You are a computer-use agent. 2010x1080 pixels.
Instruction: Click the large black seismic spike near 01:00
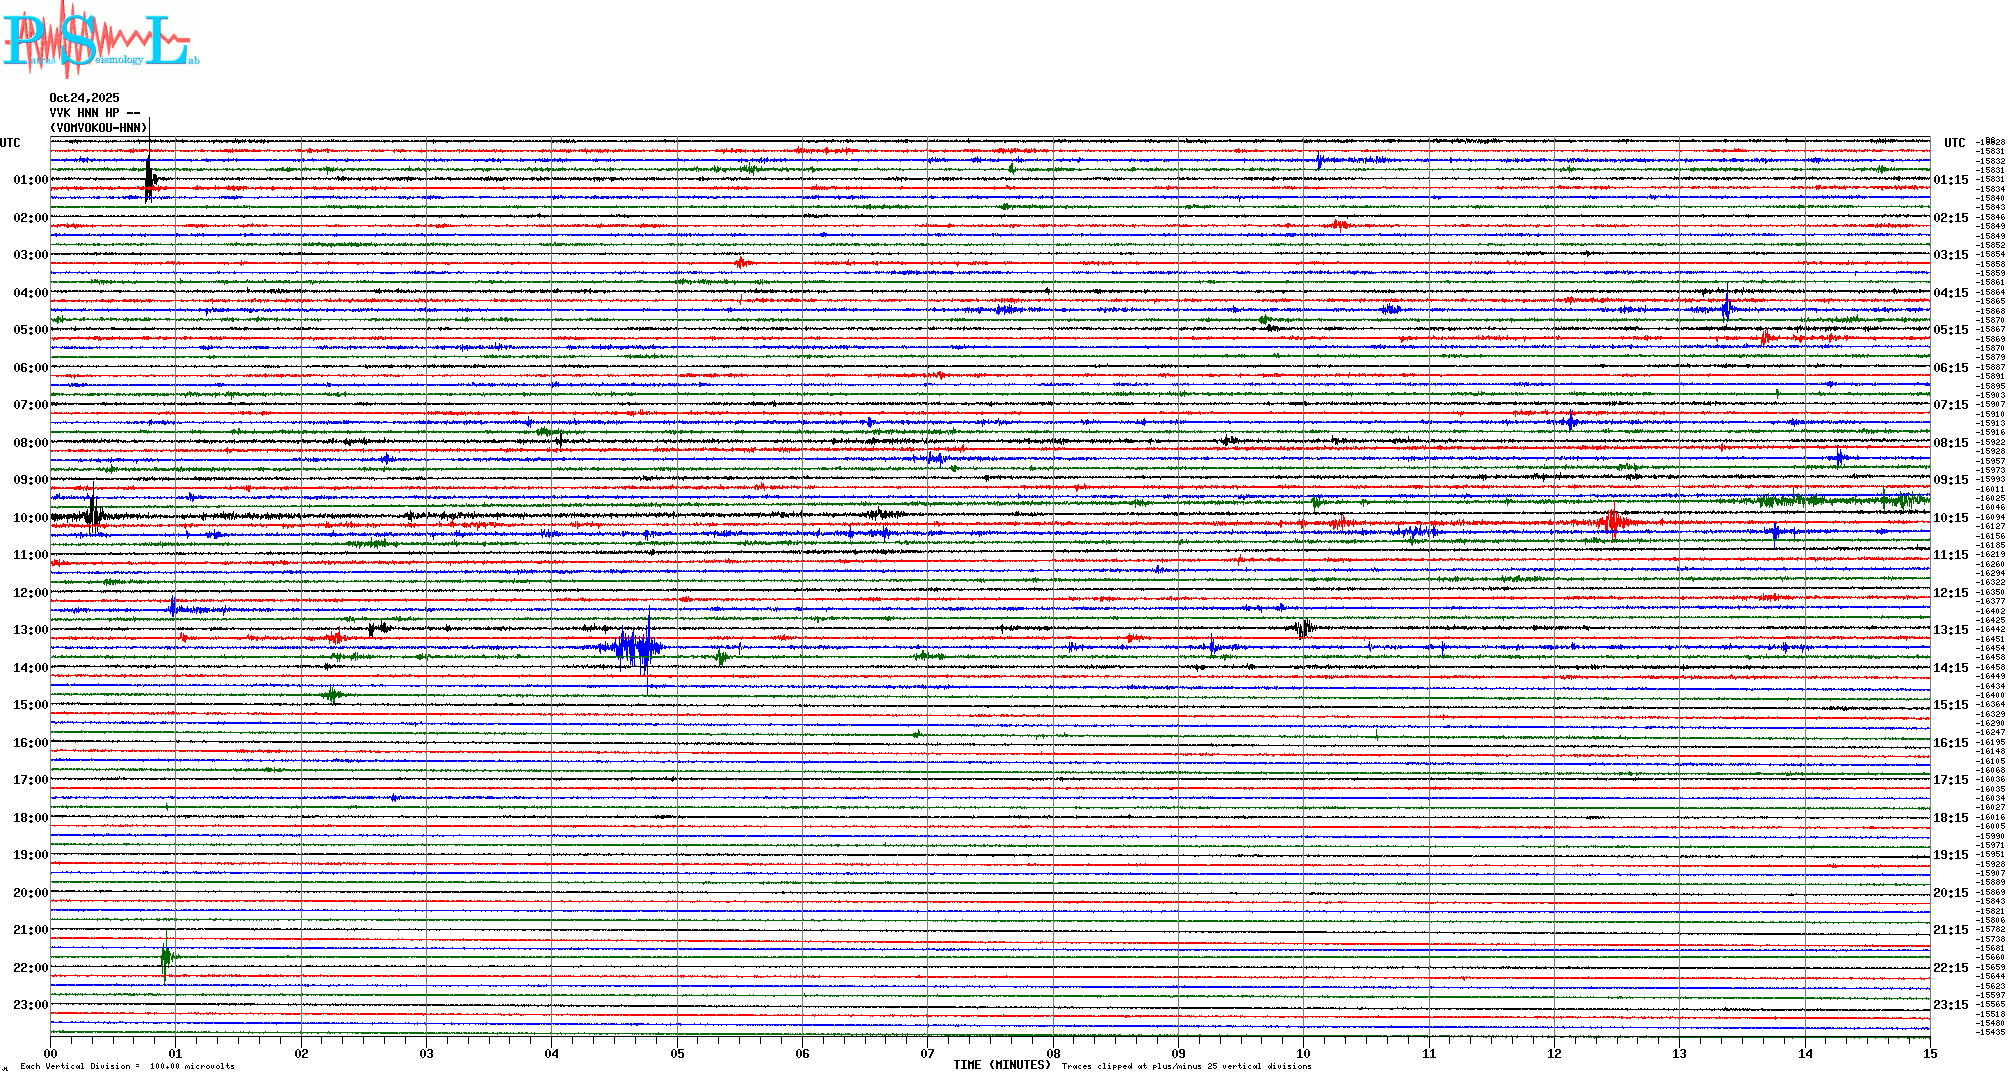tap(149, 179)
